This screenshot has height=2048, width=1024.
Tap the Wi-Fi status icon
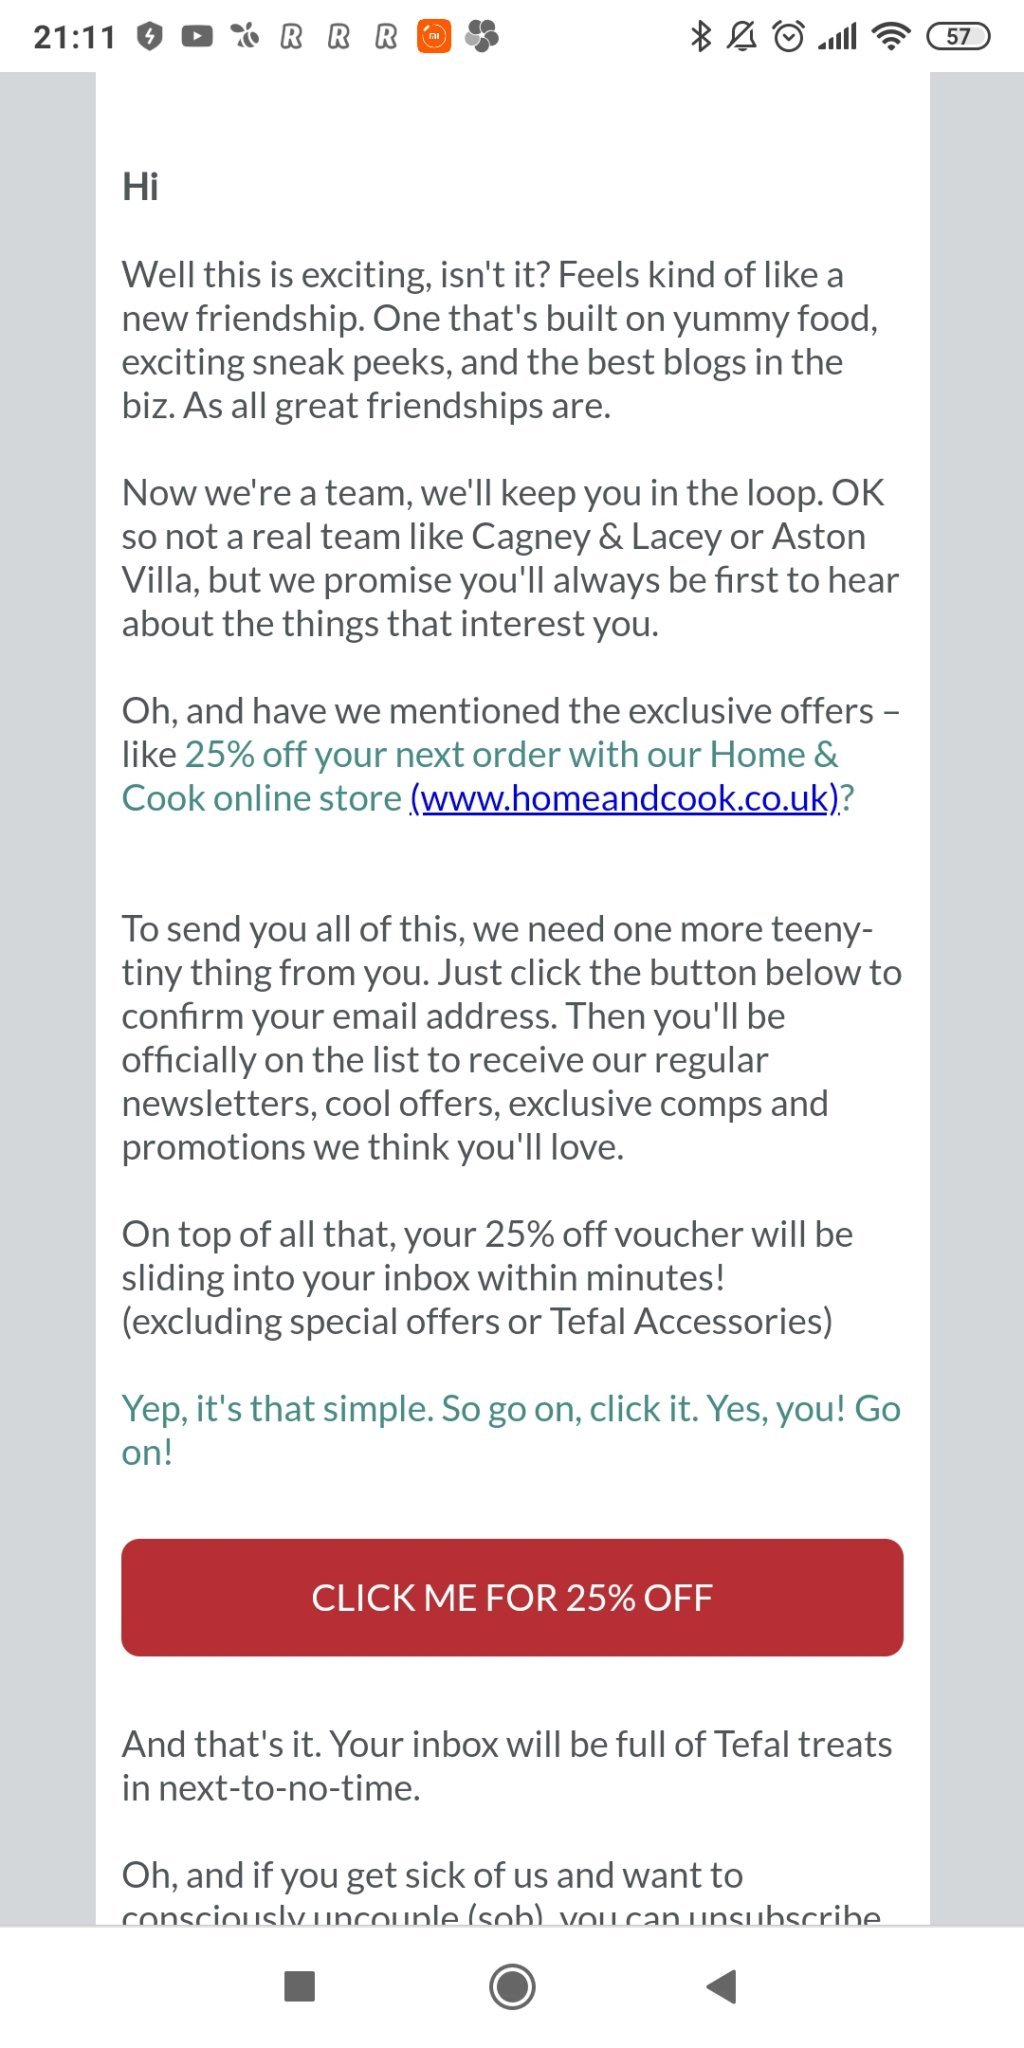point(890,37)
